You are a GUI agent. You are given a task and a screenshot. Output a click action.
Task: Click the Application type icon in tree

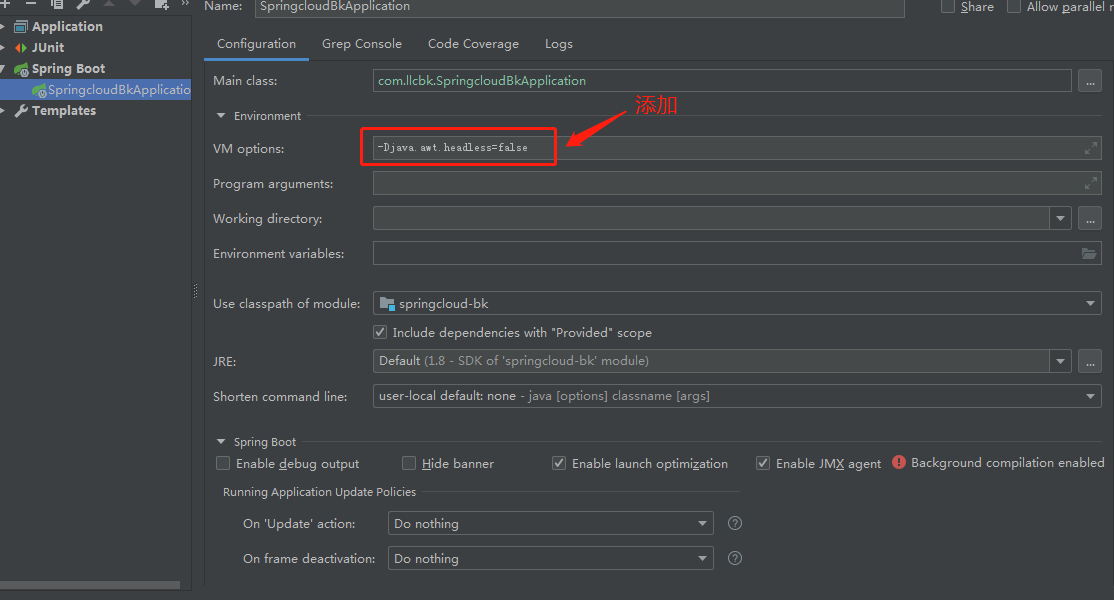tap(21, 27)
